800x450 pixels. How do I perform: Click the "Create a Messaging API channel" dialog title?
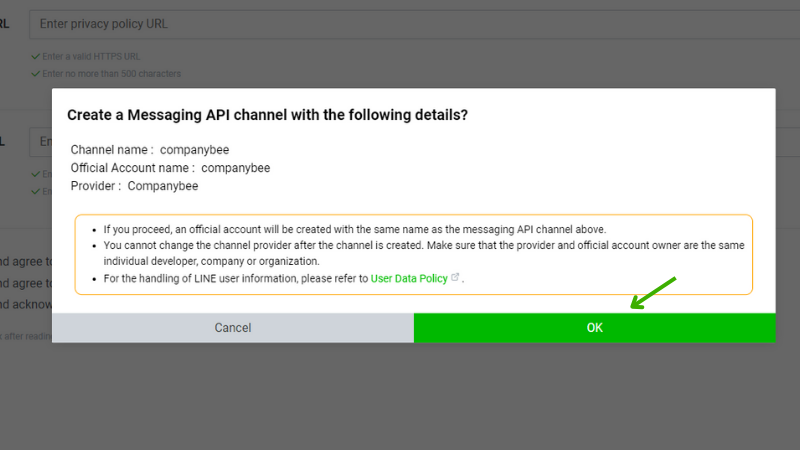267,115
